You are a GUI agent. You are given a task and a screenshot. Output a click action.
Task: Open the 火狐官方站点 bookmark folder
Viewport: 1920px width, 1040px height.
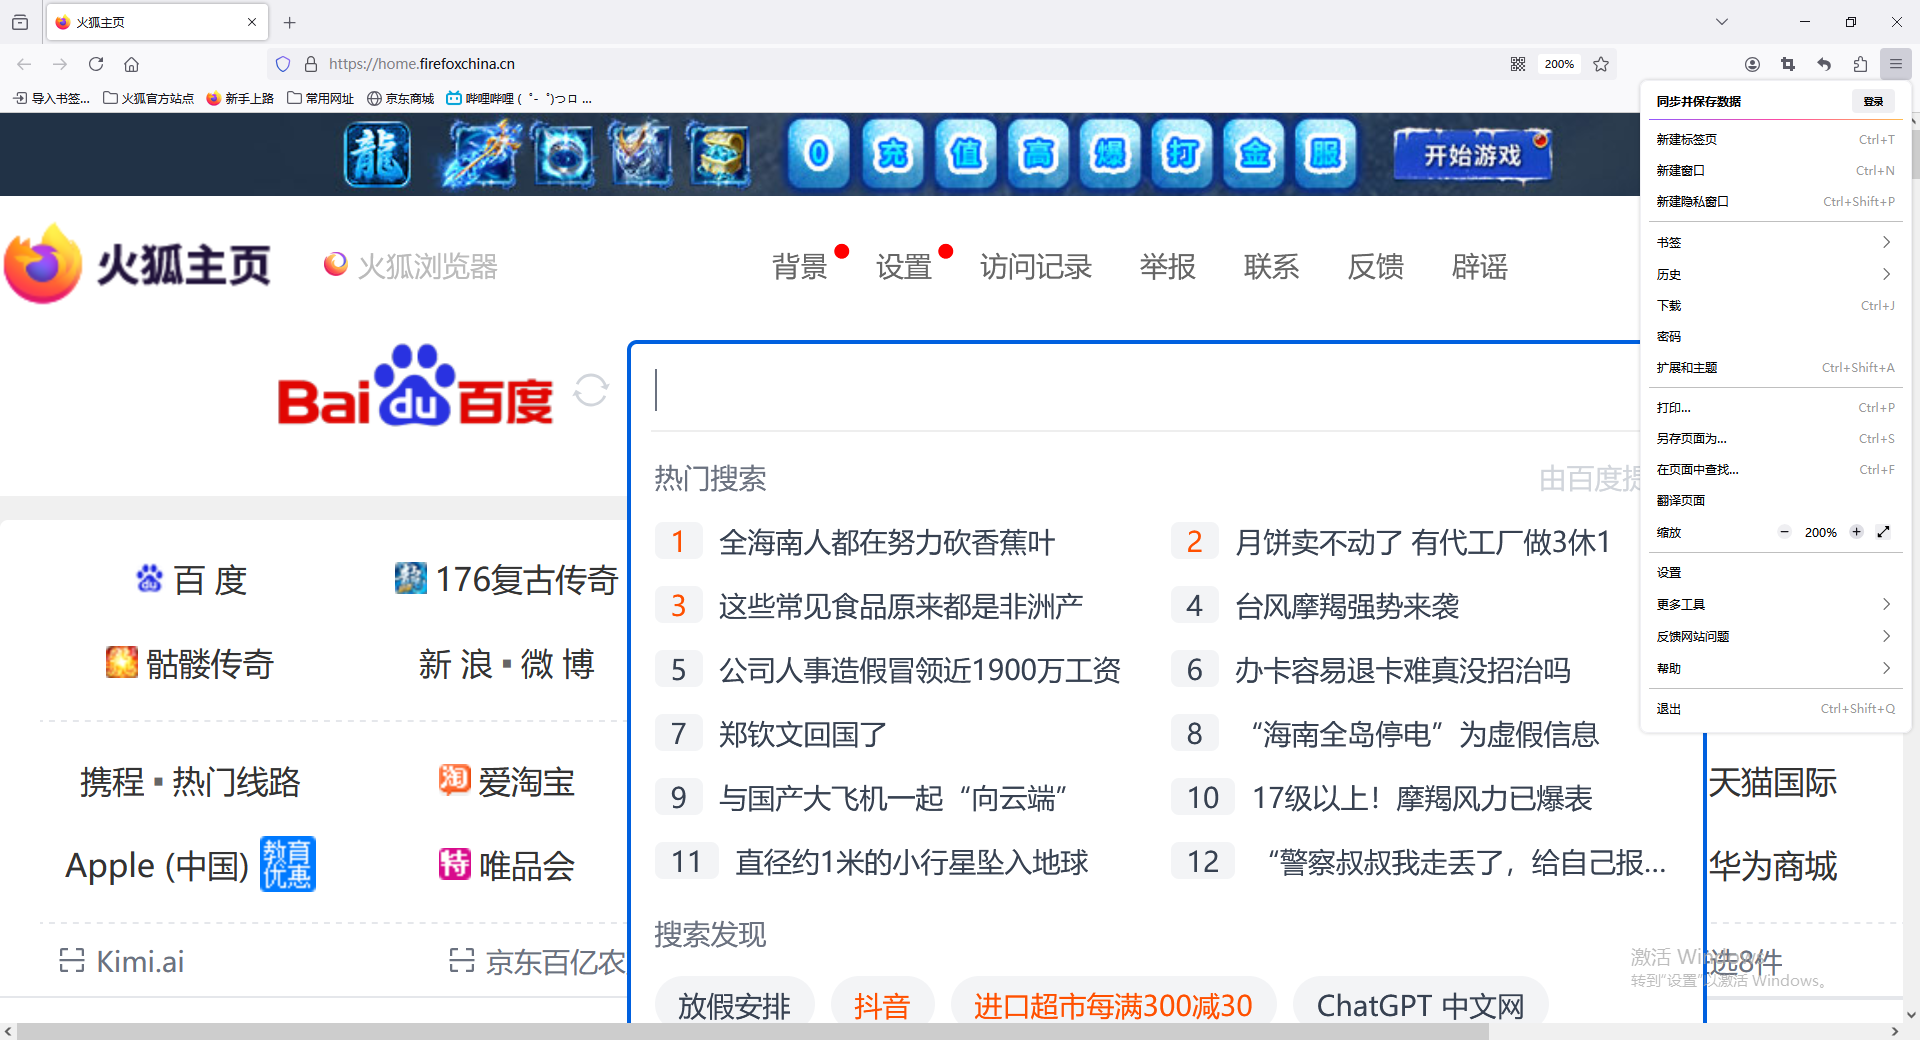pyautogui.click(x=148, y=98)
